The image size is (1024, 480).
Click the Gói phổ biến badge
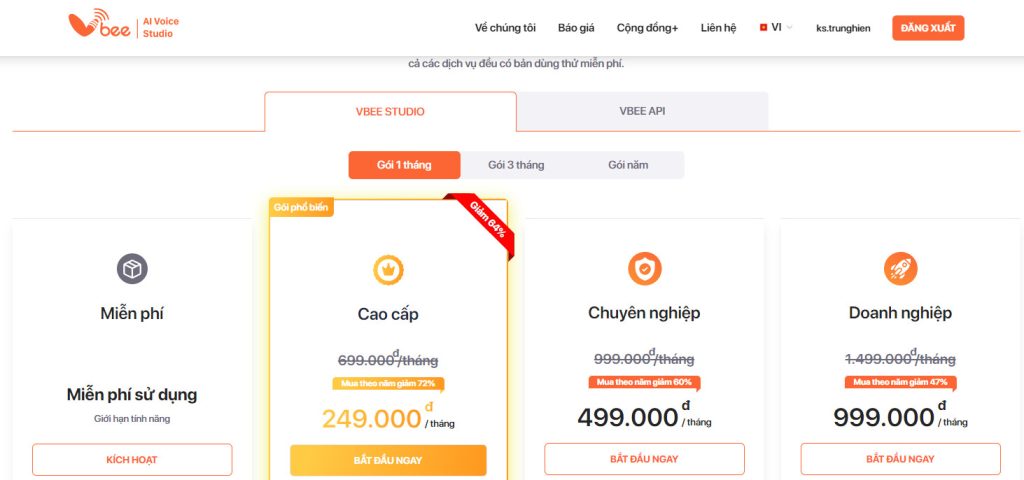pos(301,208)
